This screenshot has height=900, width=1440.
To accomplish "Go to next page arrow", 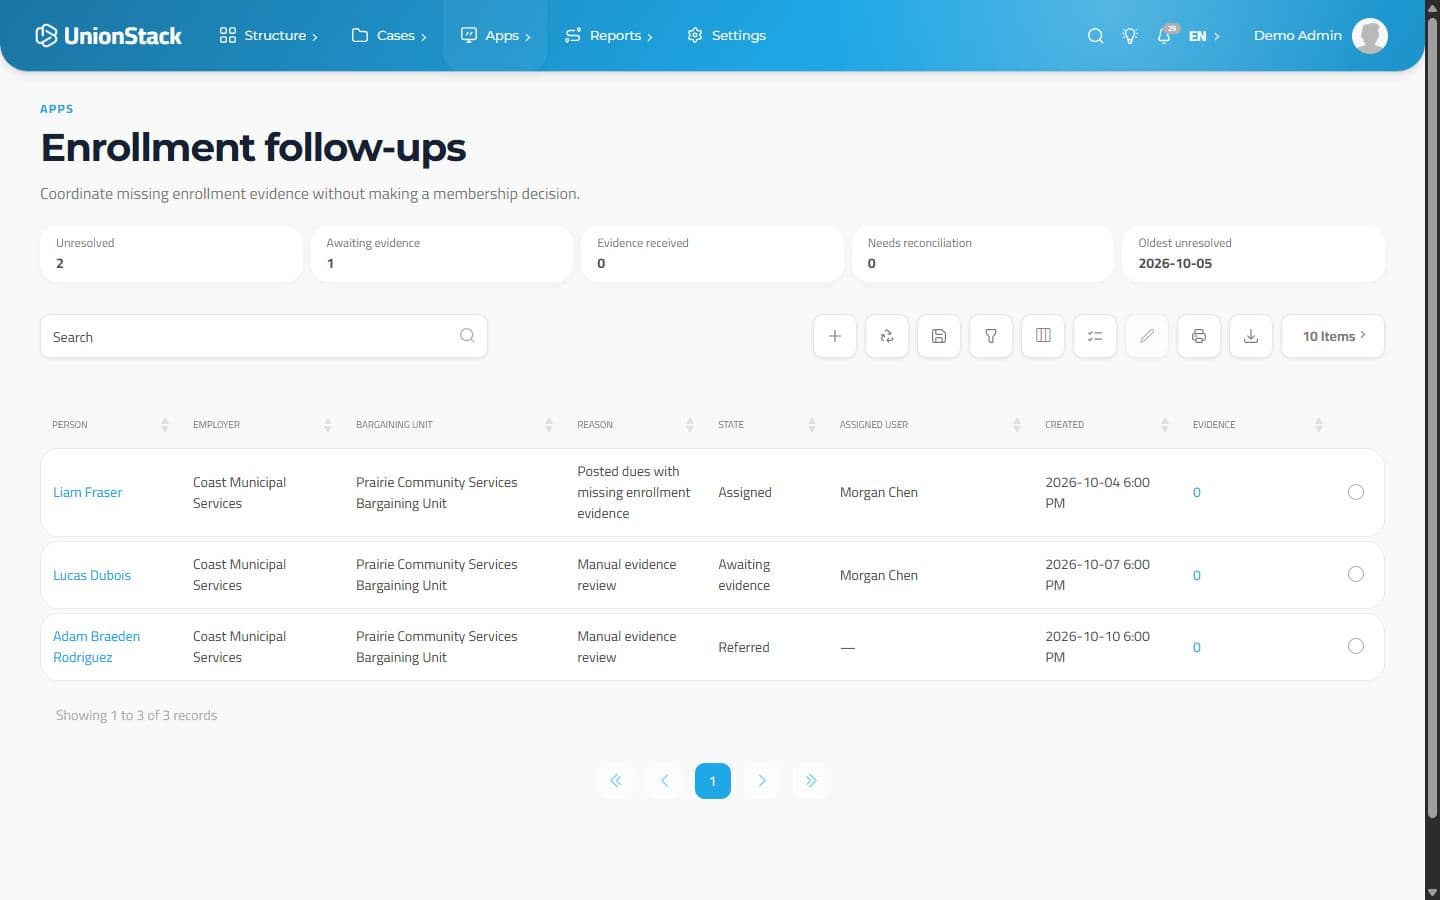I will (762, 780).
